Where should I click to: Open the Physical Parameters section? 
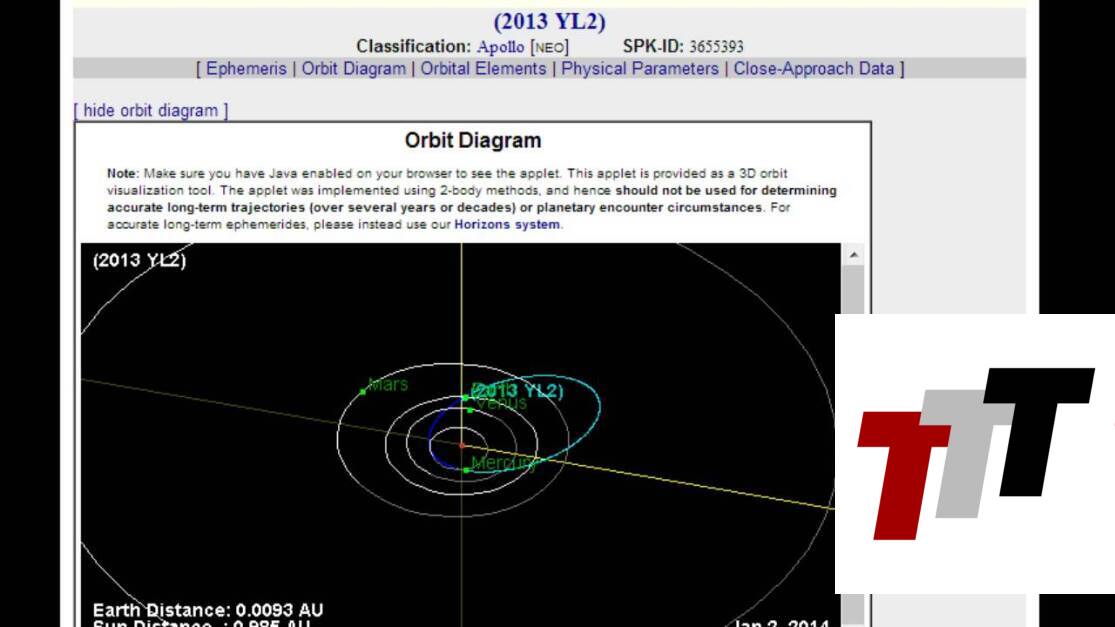[x=639, y=69]
